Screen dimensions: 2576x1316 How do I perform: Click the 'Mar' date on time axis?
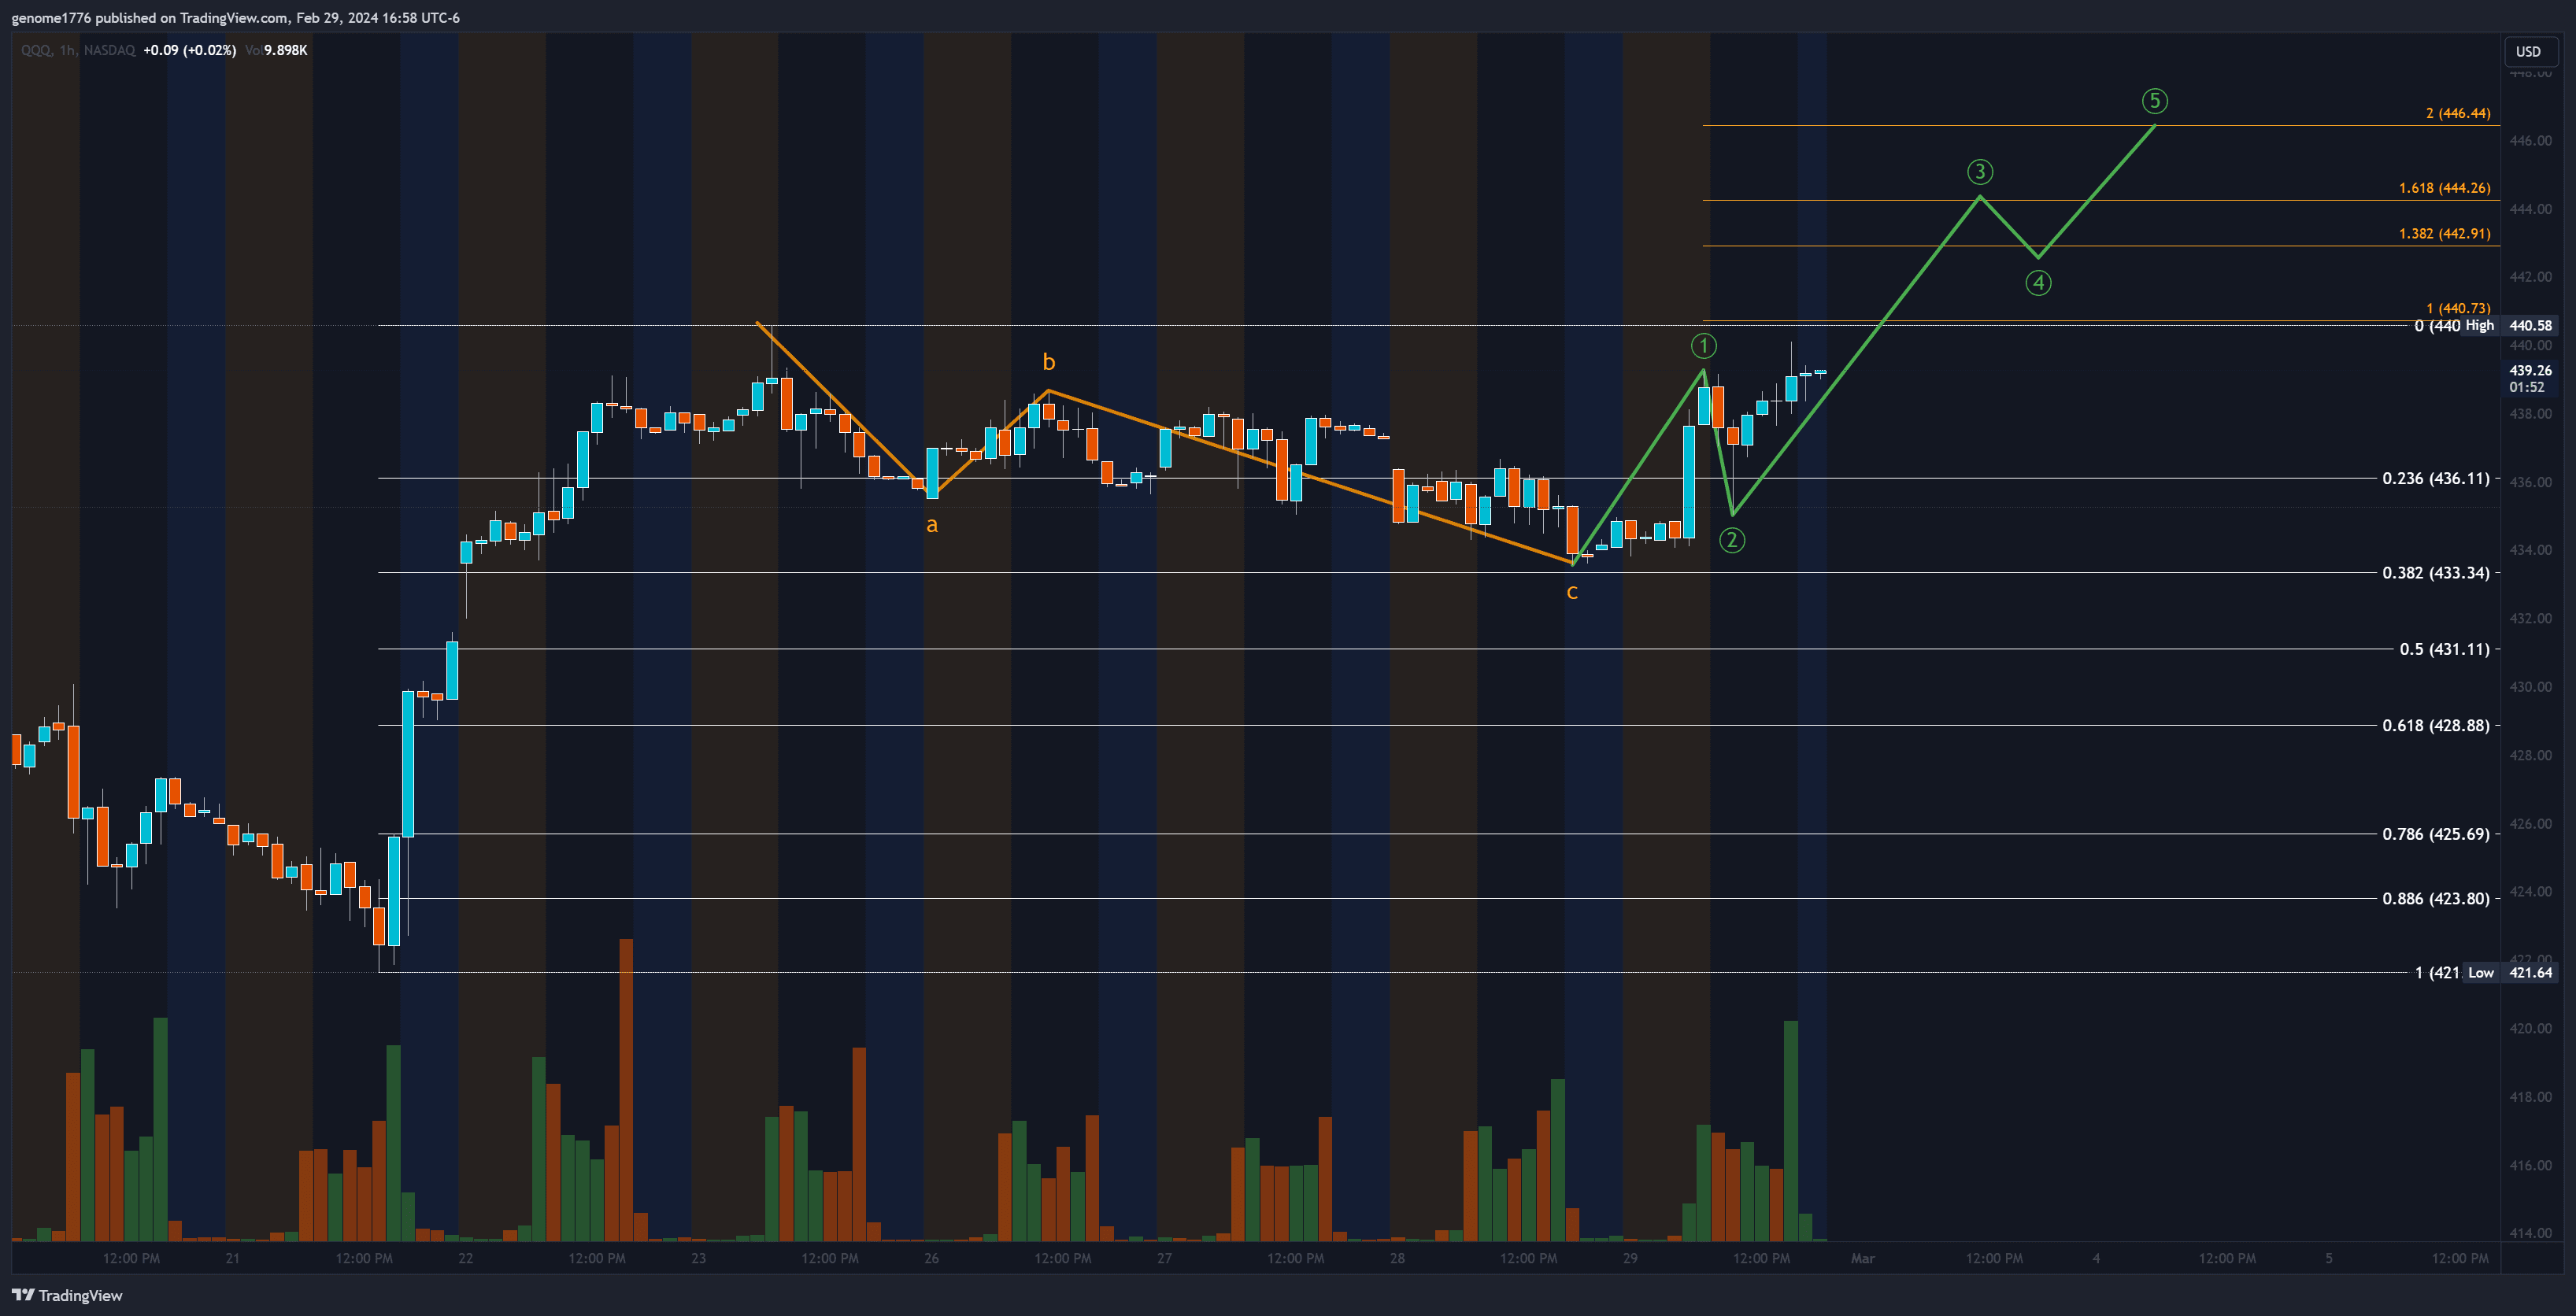[1862, 1258]
